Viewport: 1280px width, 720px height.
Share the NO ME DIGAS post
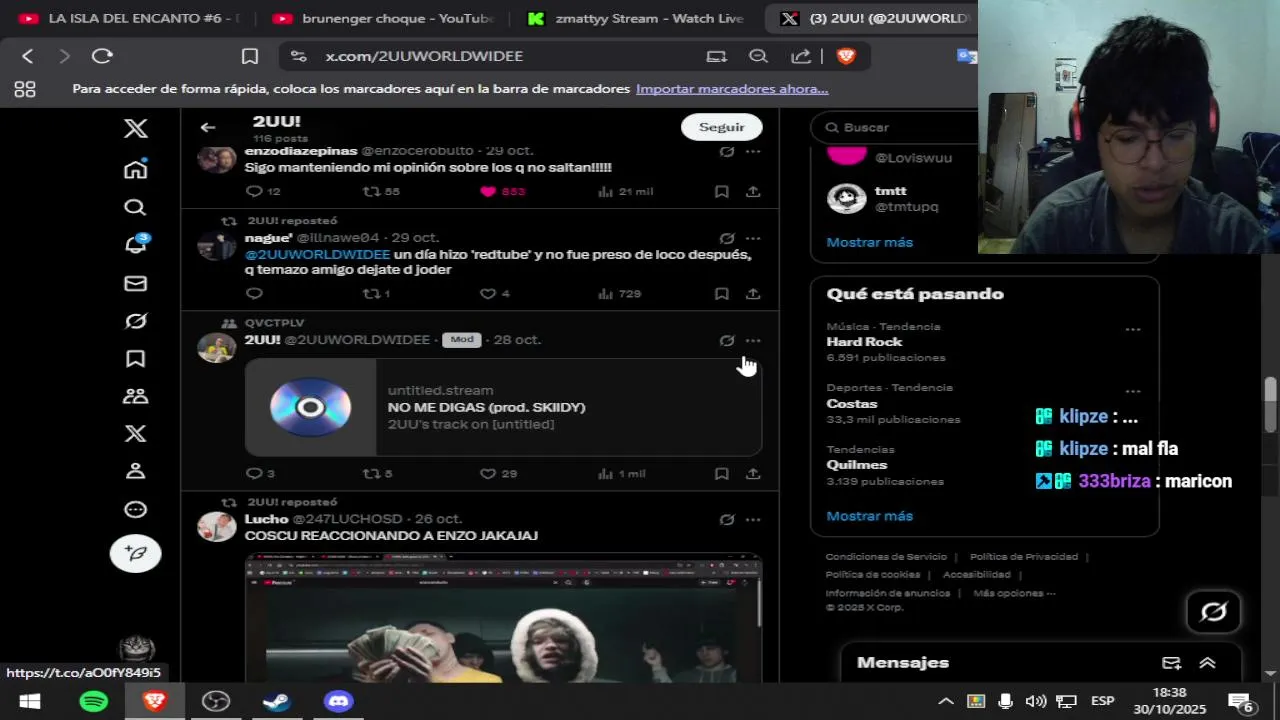coord(753,474)
